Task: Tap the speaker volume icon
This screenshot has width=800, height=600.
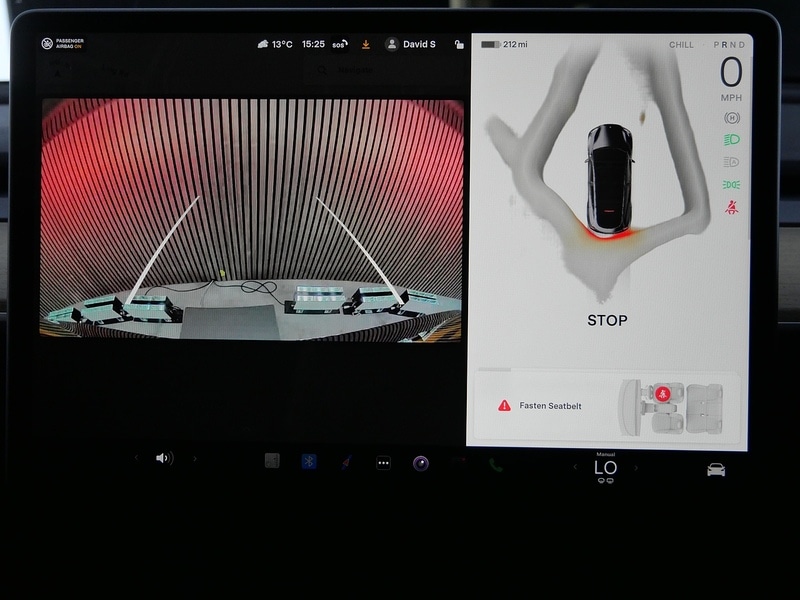Action: point(164,458)
